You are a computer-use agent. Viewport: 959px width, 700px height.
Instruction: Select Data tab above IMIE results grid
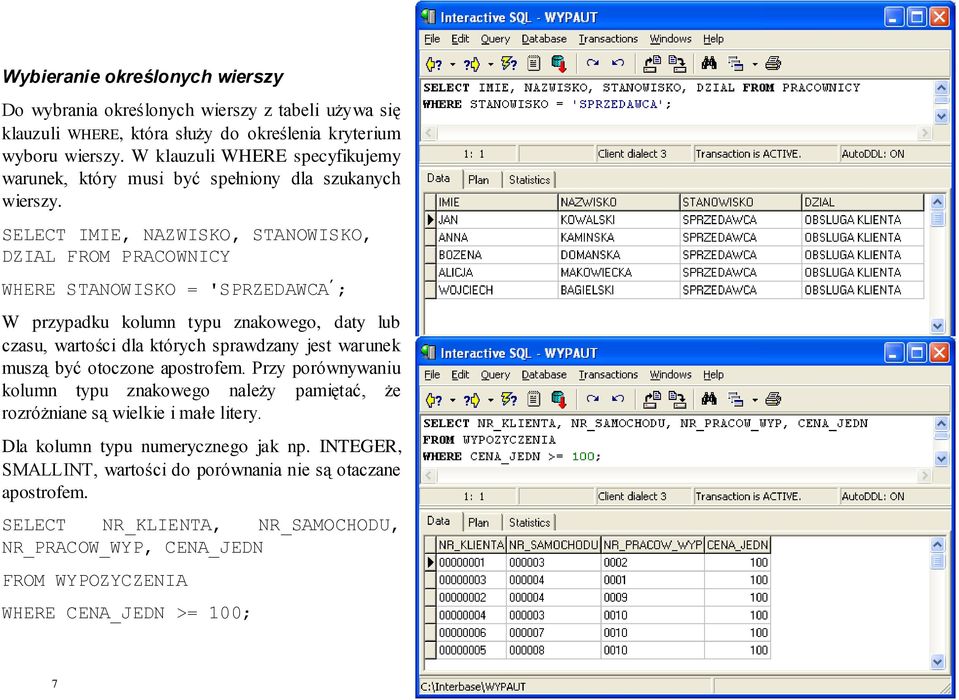(x=439, y=178)
